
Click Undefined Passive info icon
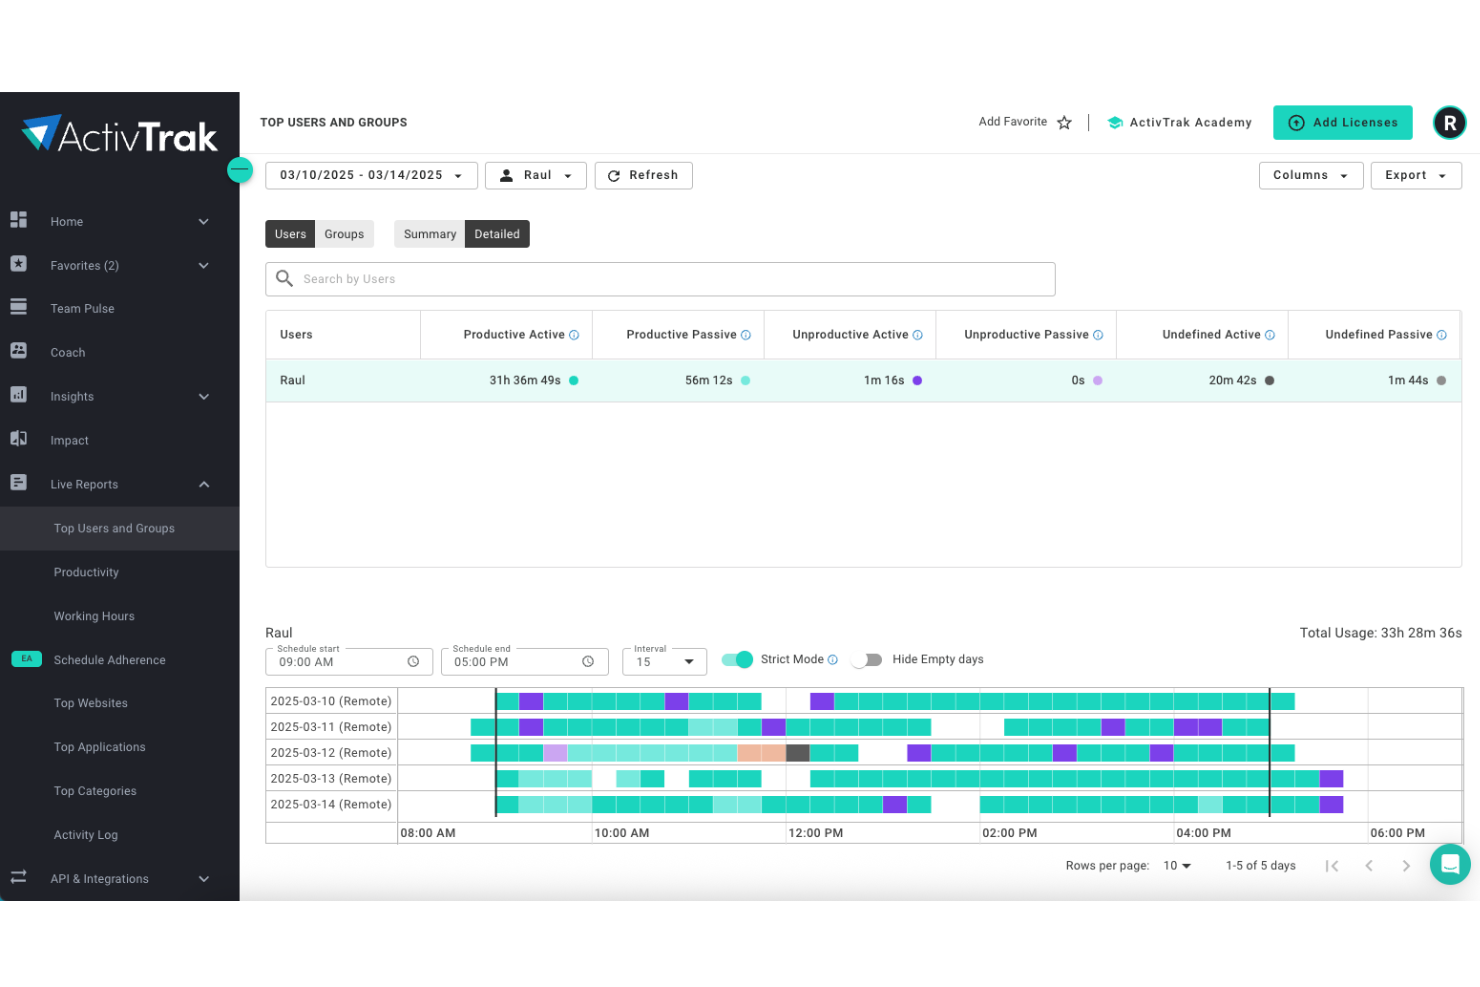point(1442,335)
